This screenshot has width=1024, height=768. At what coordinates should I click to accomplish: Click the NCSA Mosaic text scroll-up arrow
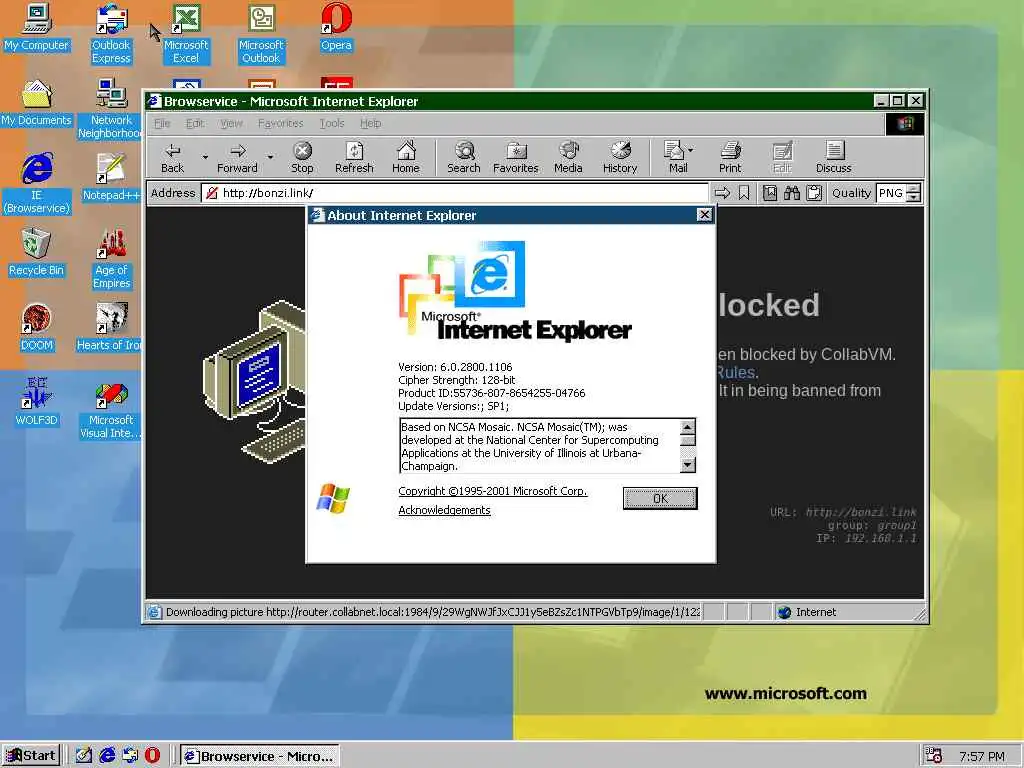point(688,427)
